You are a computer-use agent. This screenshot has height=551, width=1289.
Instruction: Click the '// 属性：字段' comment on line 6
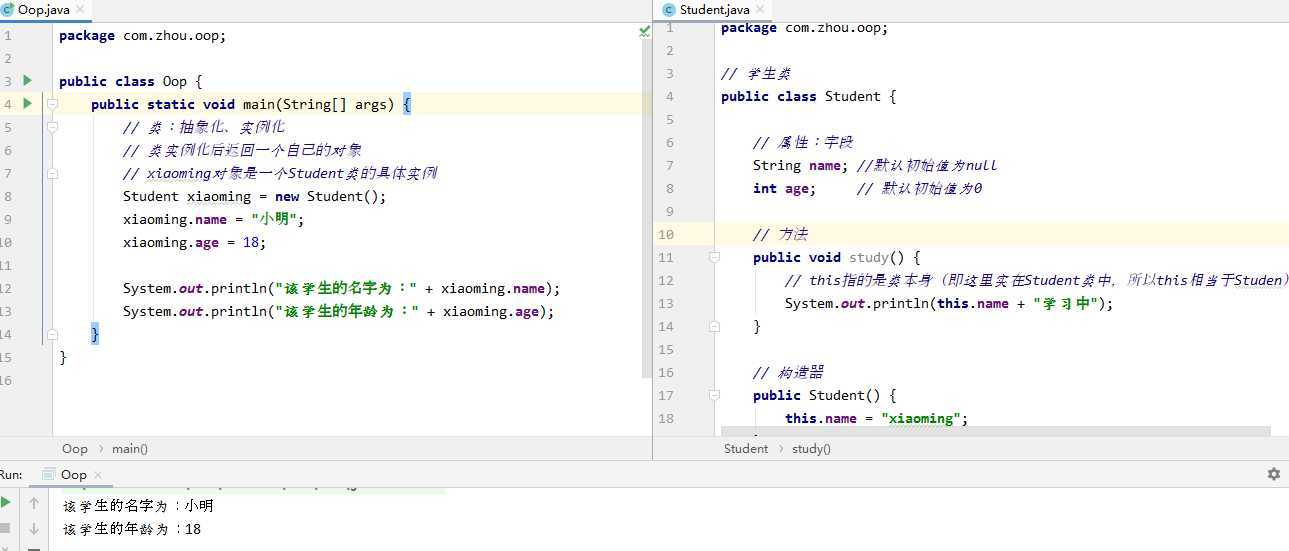[x=803, y=142]
